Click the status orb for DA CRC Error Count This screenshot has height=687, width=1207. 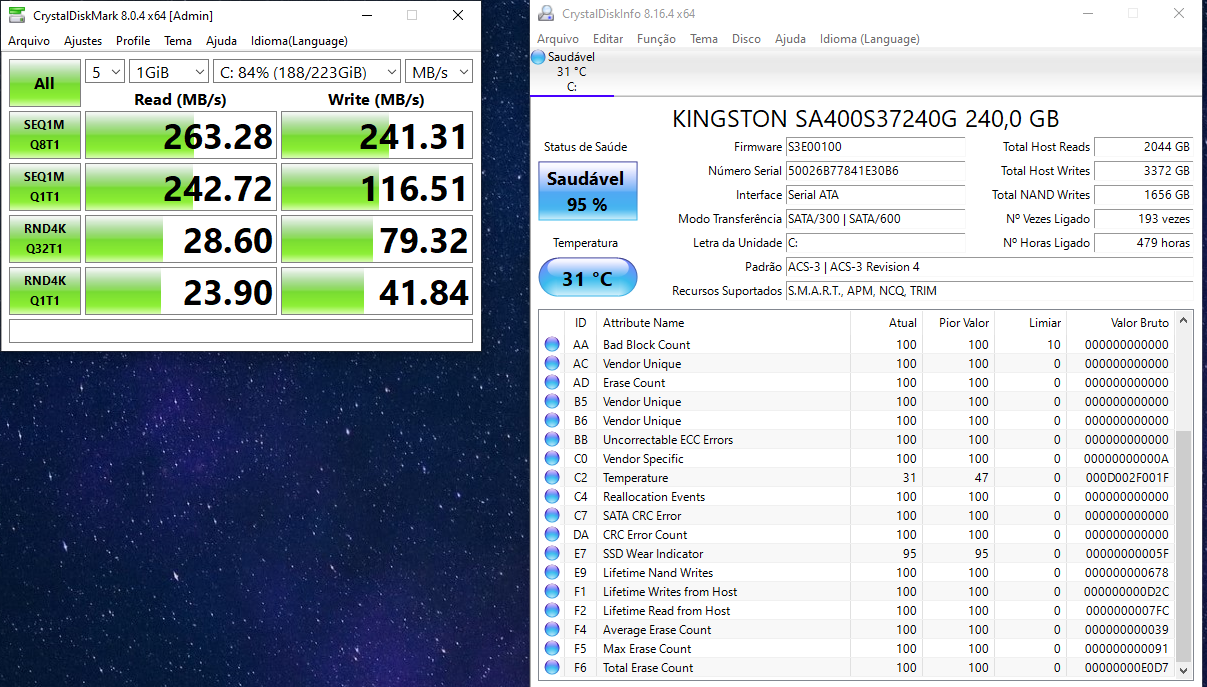click(x=552, y=535)
